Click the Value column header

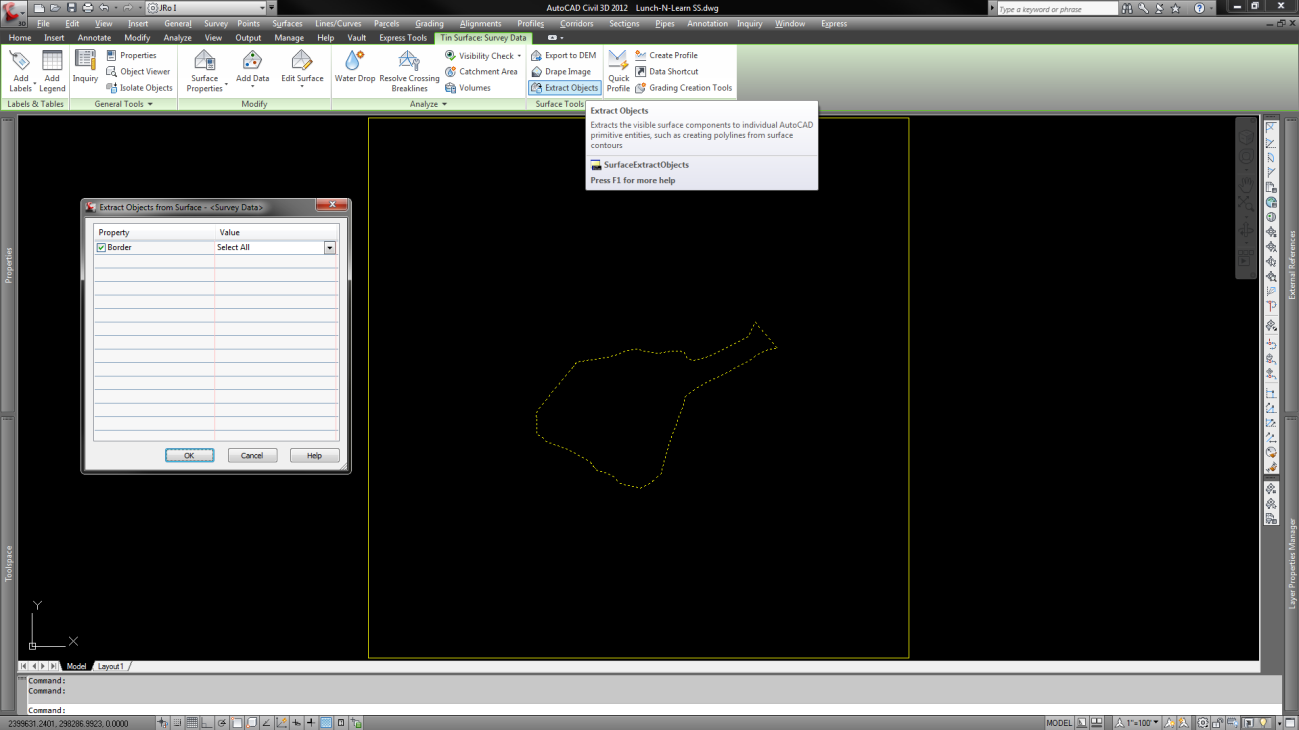[x=276, y=232]
